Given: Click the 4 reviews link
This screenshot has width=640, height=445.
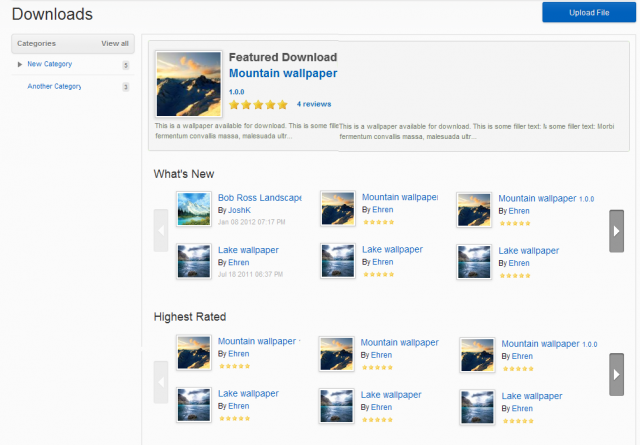Looking at the screenshot, I should 313,104.
